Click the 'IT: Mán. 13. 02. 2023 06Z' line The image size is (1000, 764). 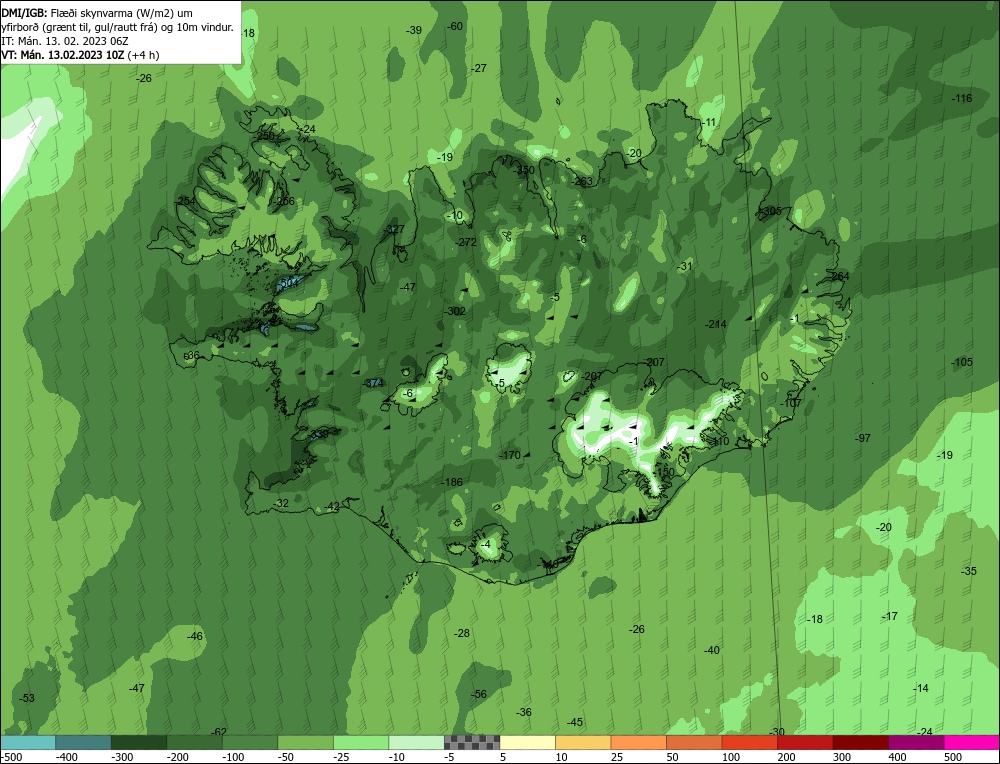(x=65, y=41)
